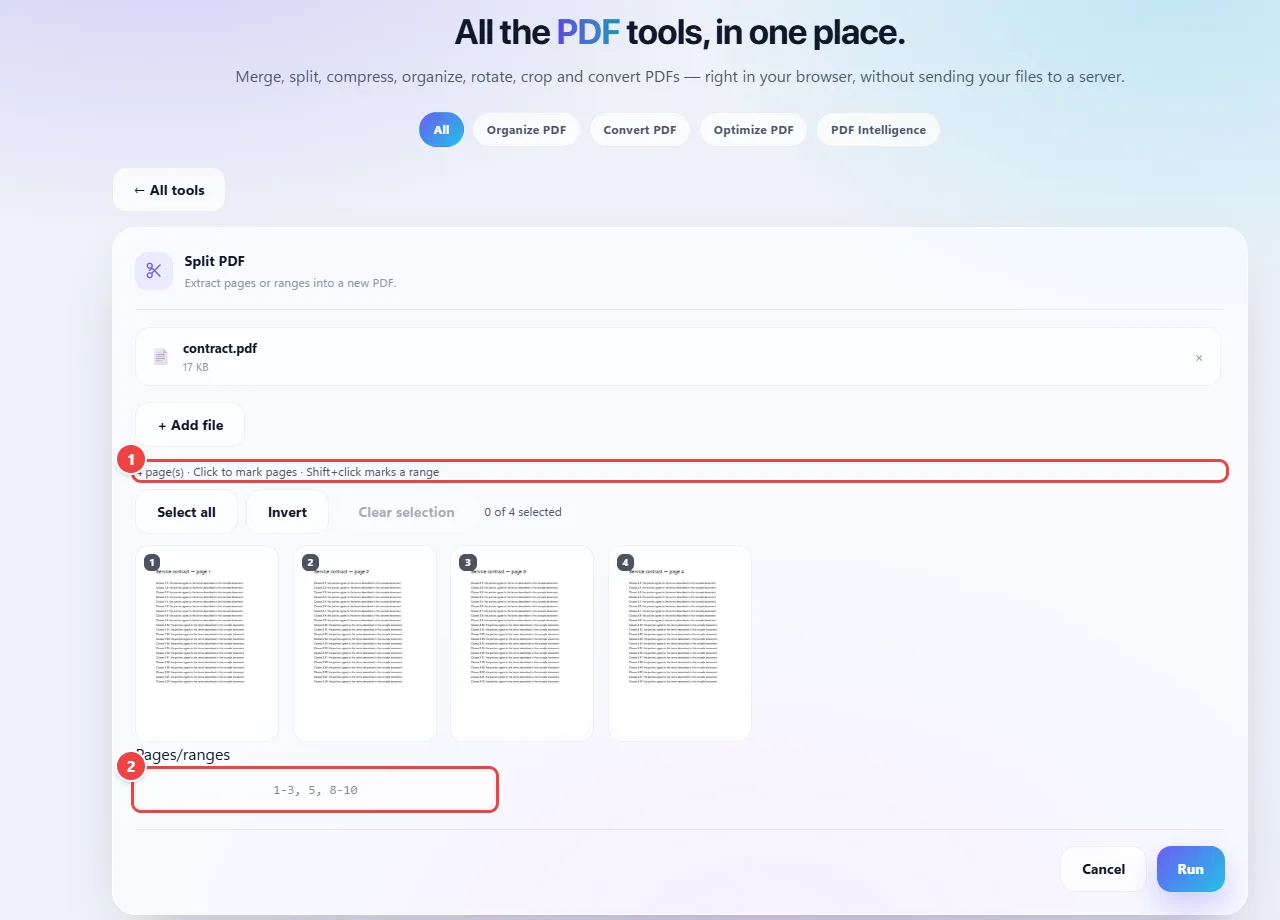This screenshot has height=920, width=1280.
Task: Invert the page selection
Action: click(x=287, y=512)
